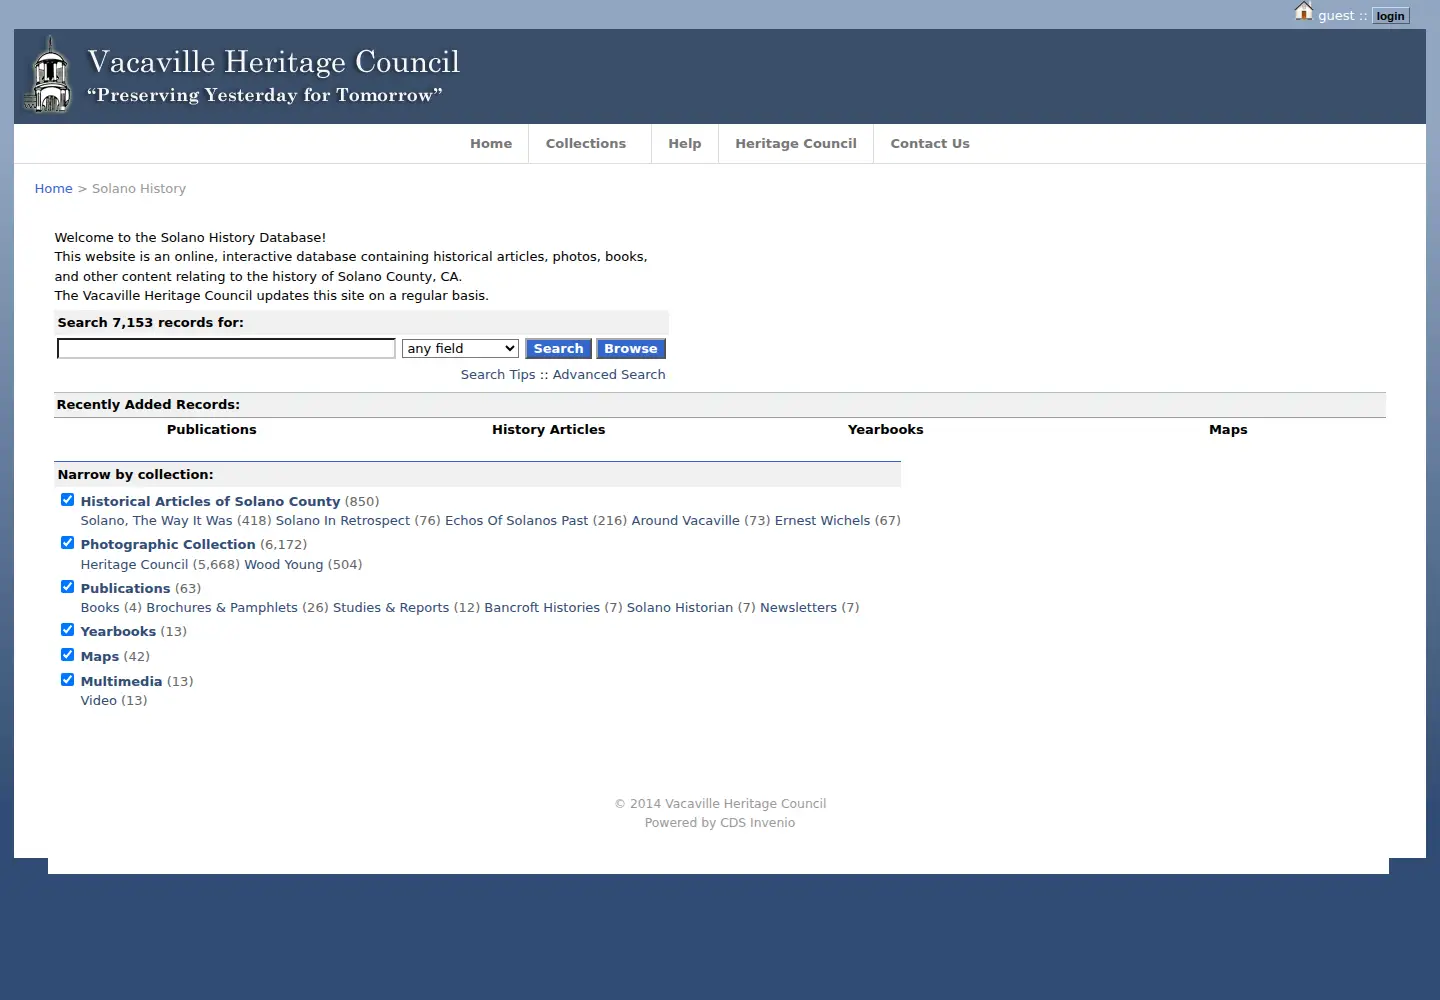The width and height of the screenshot is (1440, 1000).
Task: Open 'Solano In Retrospect' subcollection
Action: (x=343, y=521)
